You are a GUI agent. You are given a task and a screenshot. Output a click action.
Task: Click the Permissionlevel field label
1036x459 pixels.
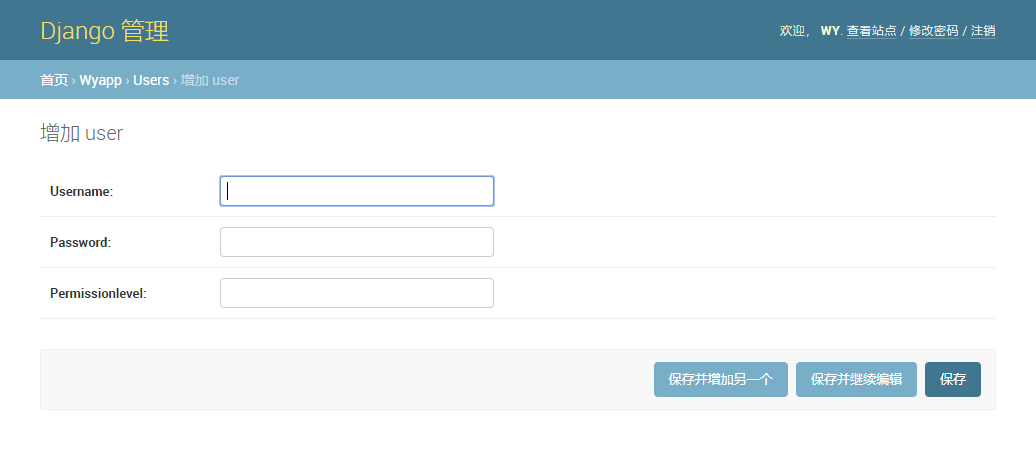(x=98, y=293)
